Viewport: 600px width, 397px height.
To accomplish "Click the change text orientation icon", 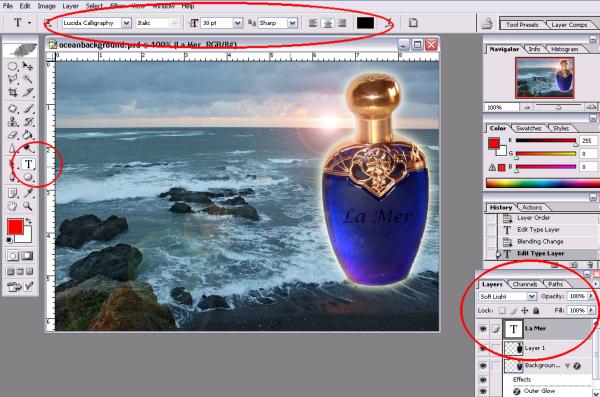I will pyautogui.click(x=47, y=23).
